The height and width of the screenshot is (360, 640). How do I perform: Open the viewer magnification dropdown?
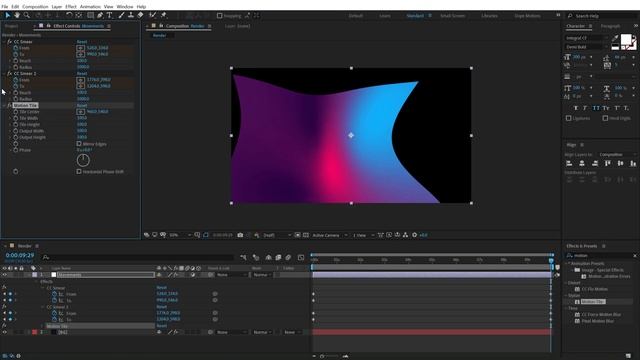180,235
